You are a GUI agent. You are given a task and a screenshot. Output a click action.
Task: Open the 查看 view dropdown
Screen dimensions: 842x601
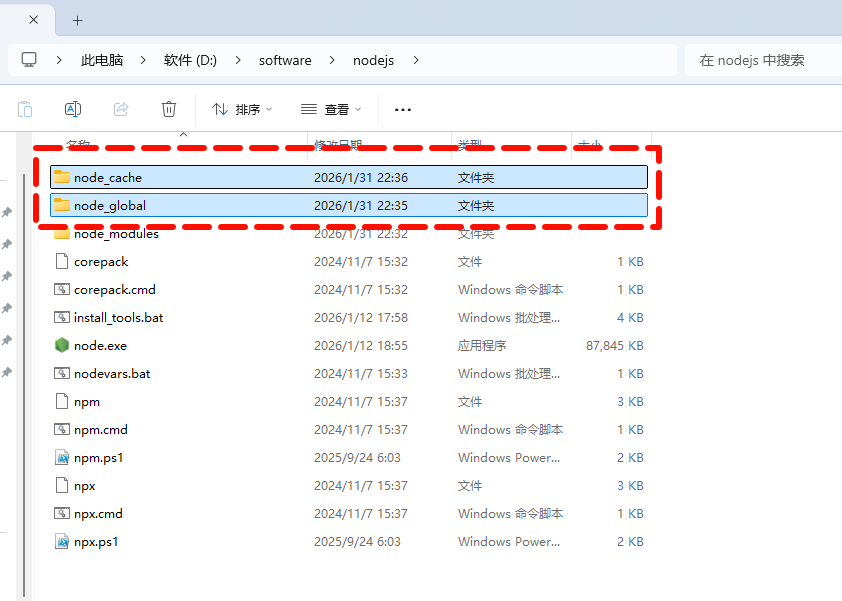pos(331,110)
